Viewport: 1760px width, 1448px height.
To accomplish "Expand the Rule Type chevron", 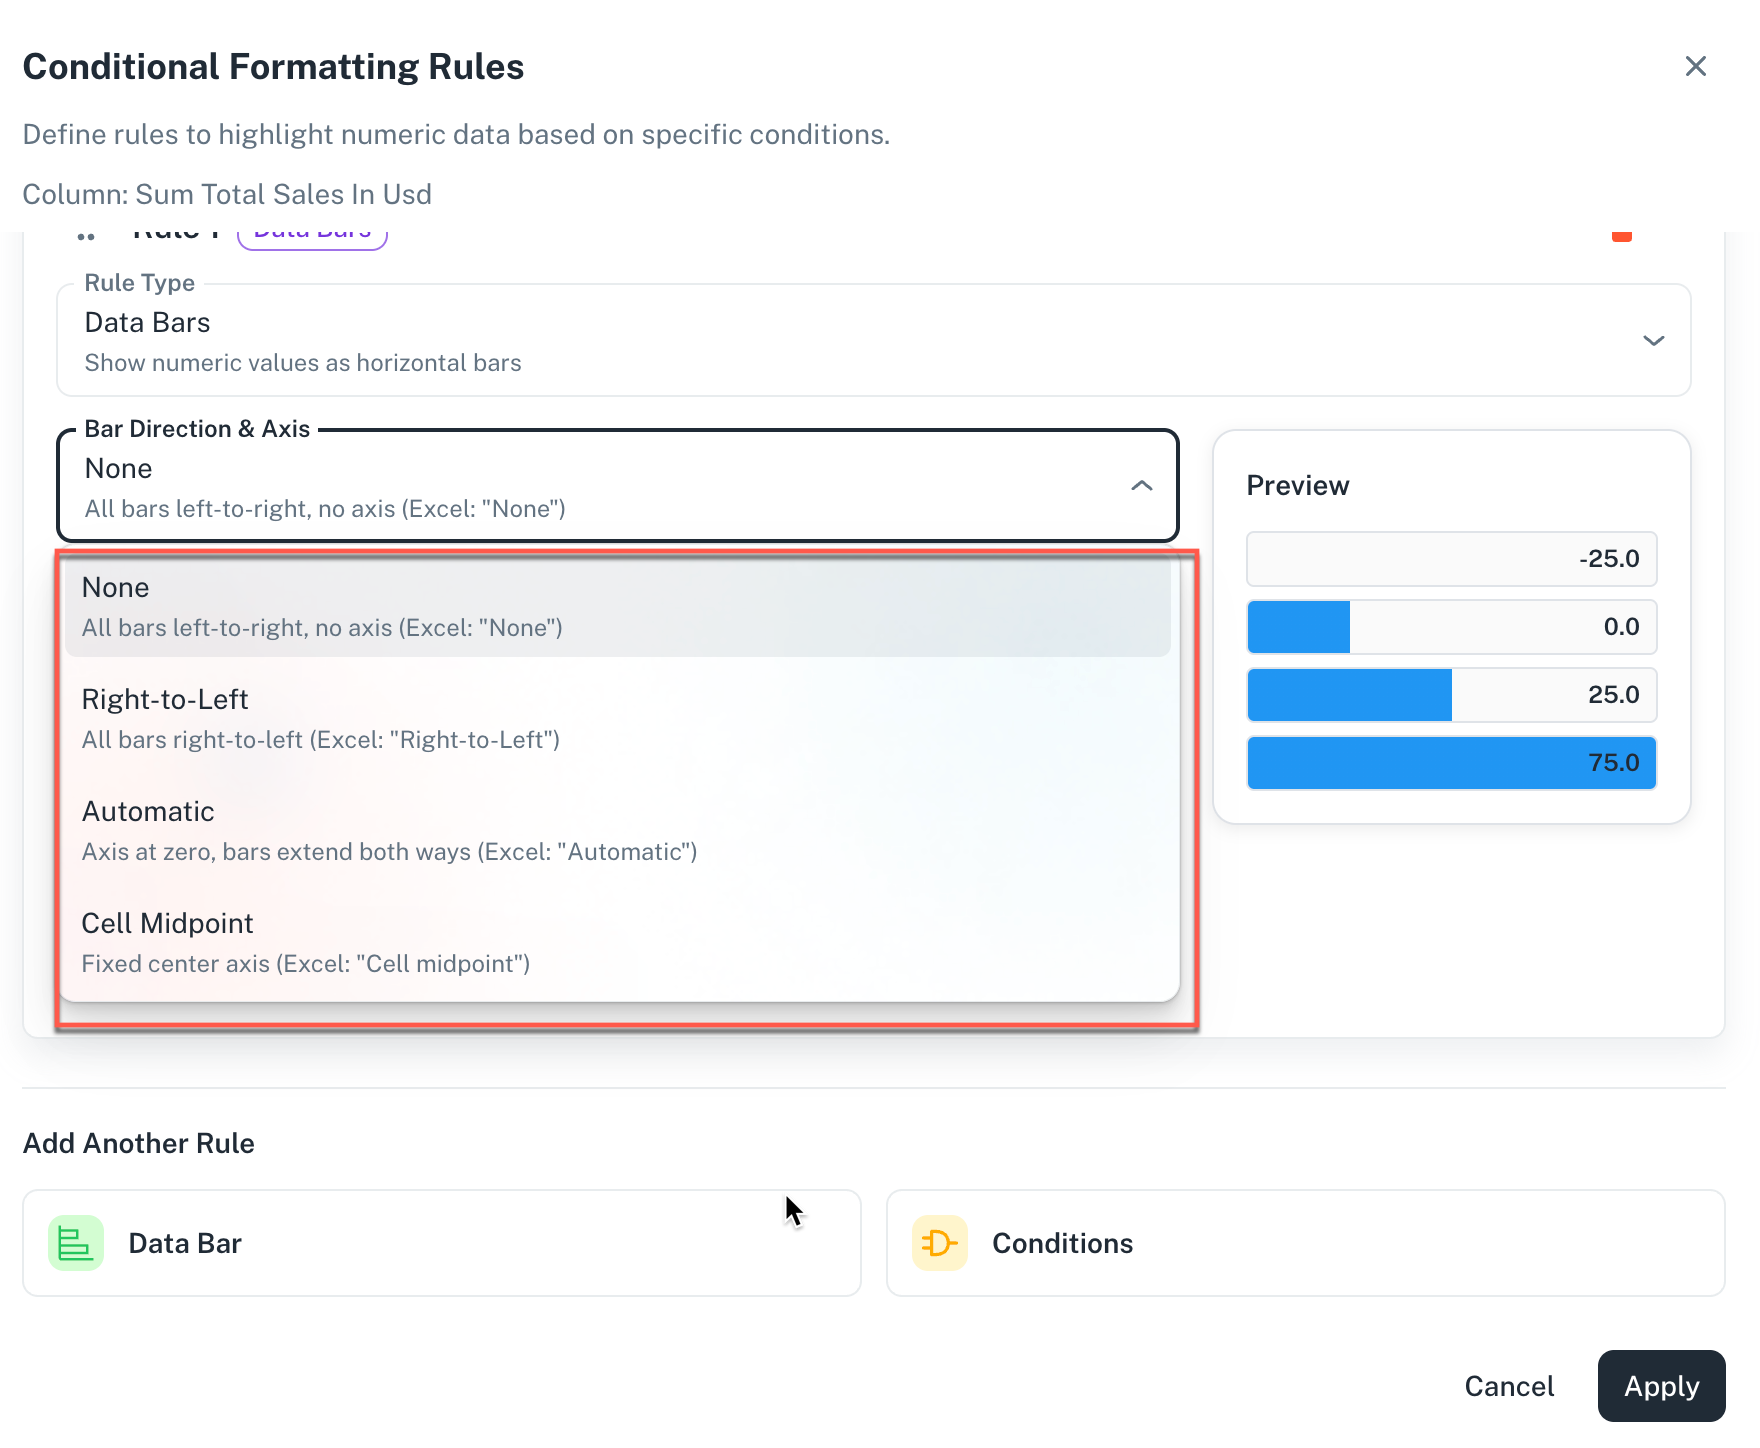I will (x=1653, y=341).
